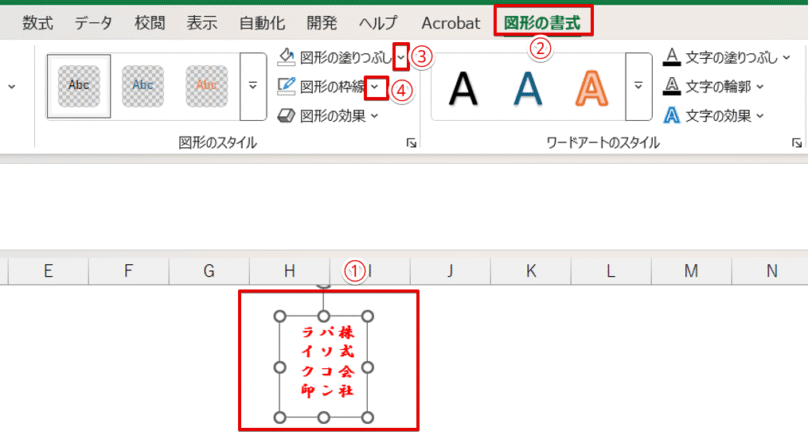Switch to the 開発 tab
The width and height of the screenshot is (812, 439).
pos(322,23)
